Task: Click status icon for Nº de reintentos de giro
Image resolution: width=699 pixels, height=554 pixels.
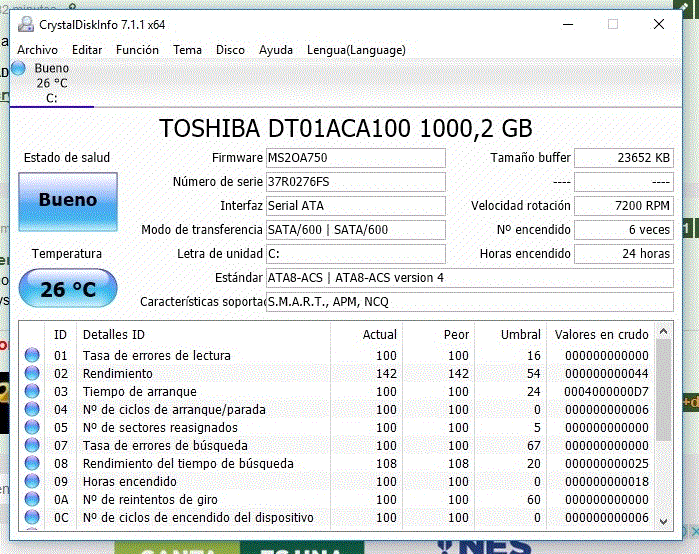Action: pyautogui.click(x=32, y=500)
